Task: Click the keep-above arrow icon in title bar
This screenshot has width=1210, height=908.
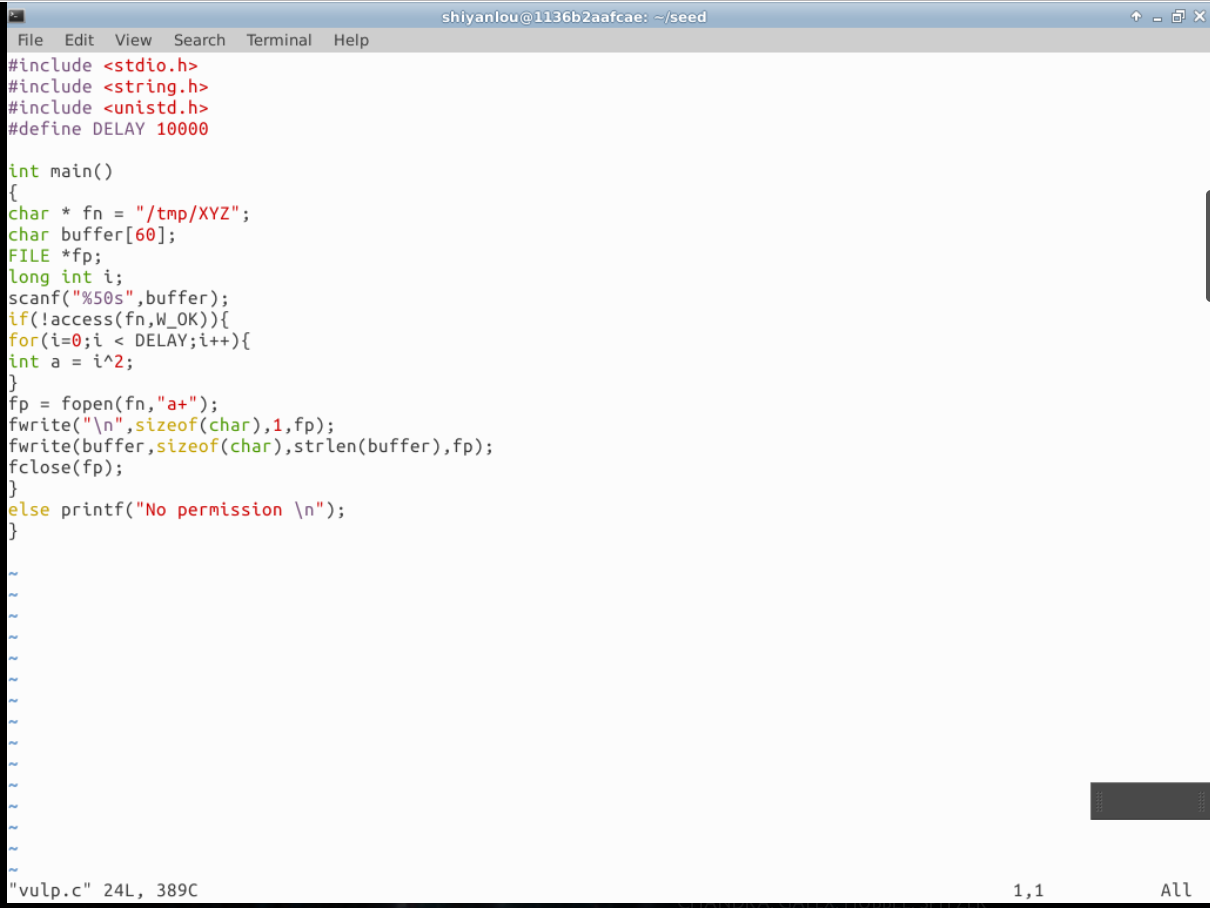Action: [1136, 16]
